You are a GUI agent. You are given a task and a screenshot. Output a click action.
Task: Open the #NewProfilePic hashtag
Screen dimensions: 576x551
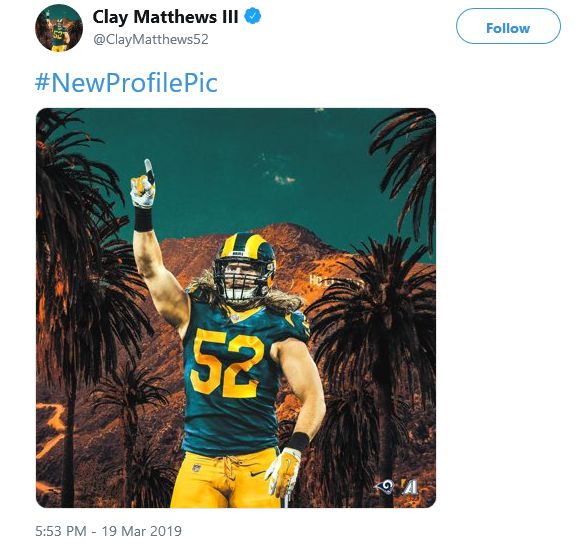pyautogui.click(x=126, y=82)
